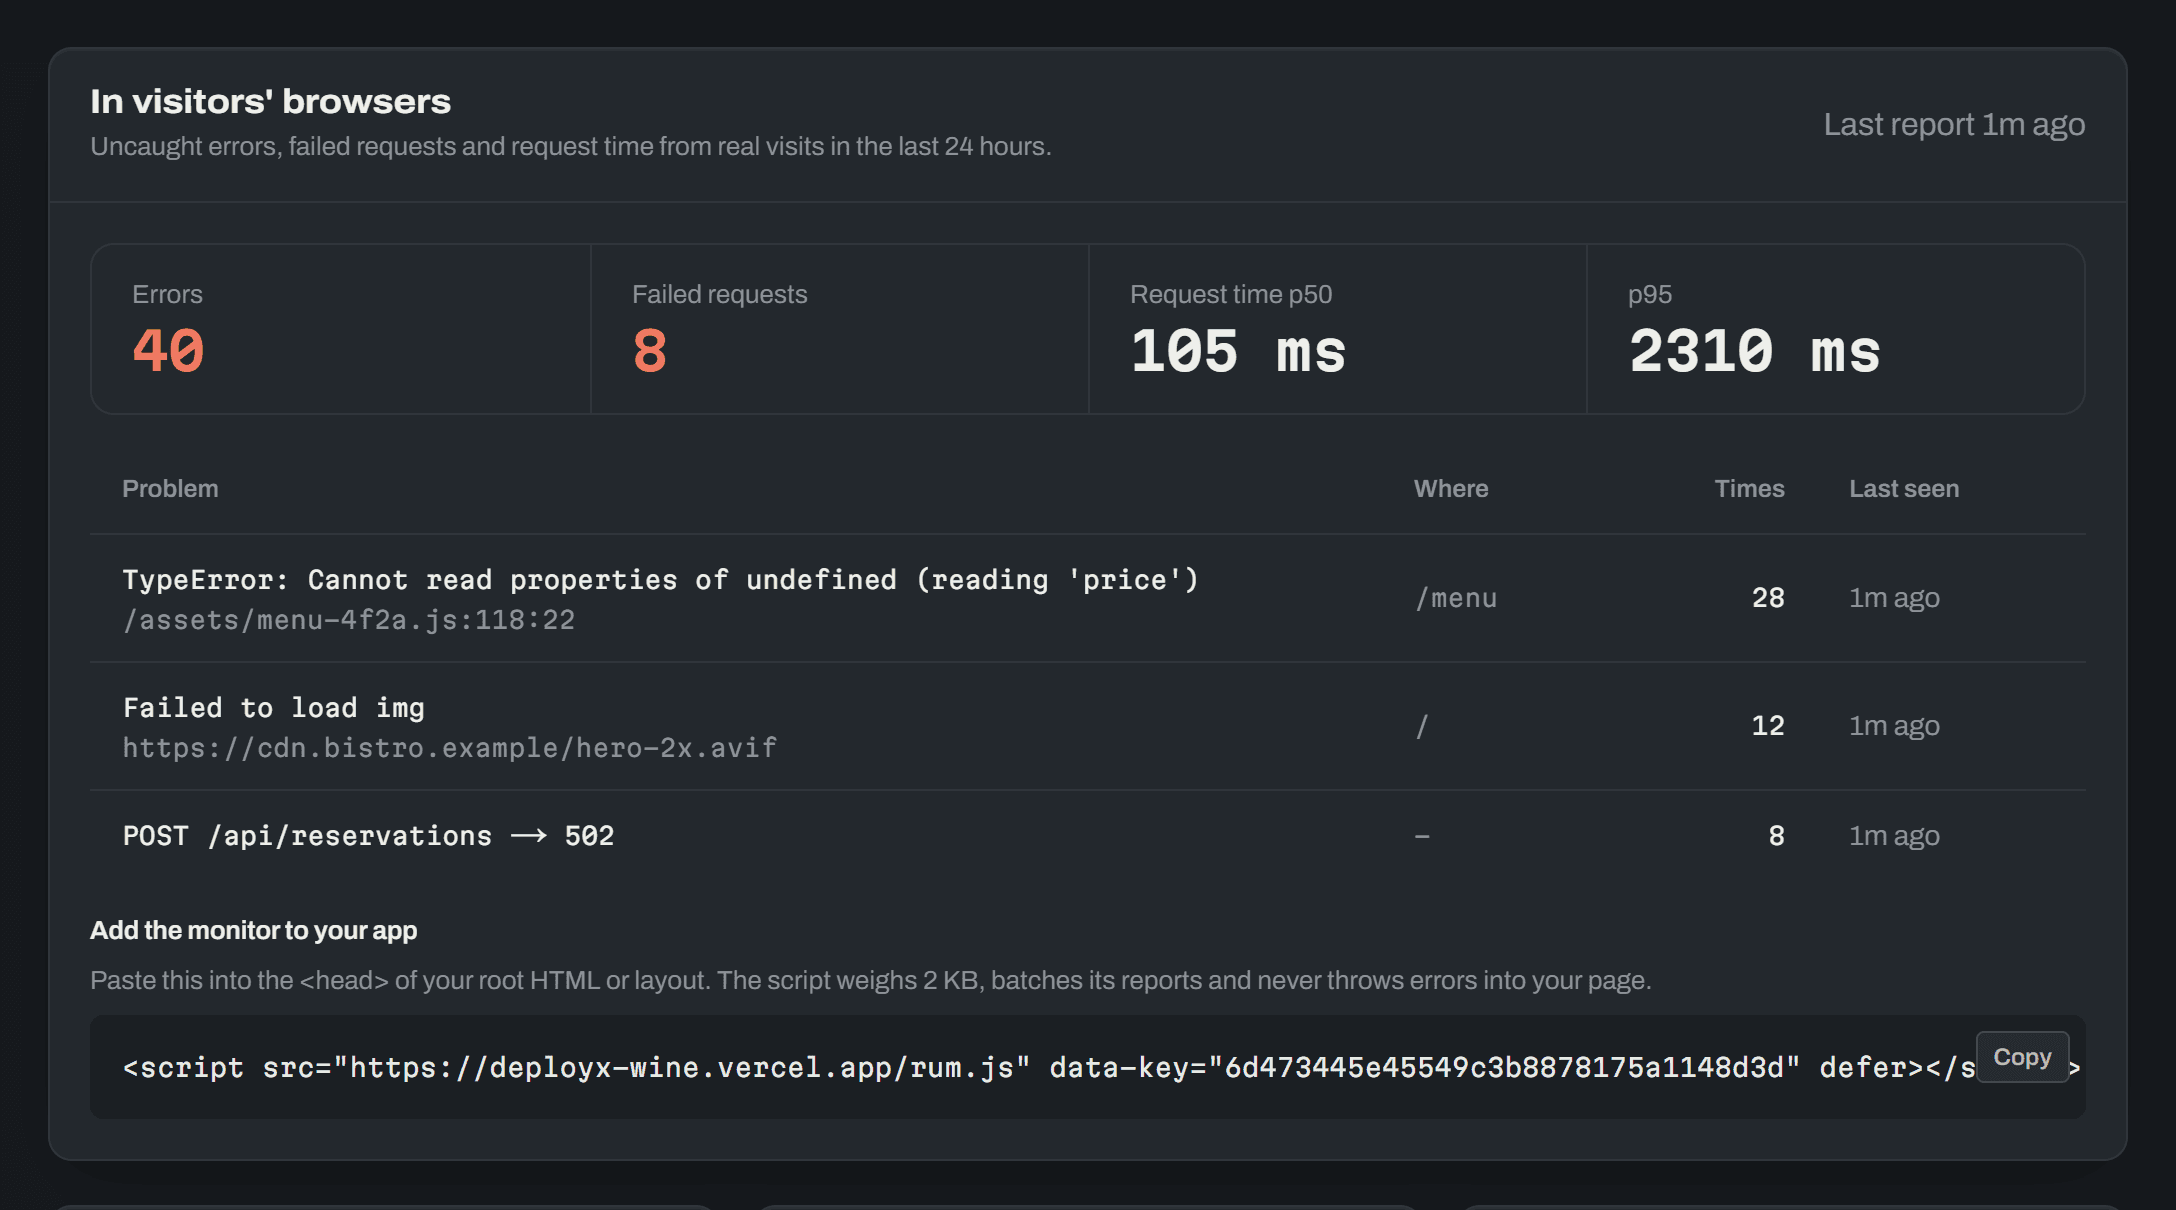2176x1210 pixels.
Task: Click the '/' location in img row
Action: click(1421, 726)
